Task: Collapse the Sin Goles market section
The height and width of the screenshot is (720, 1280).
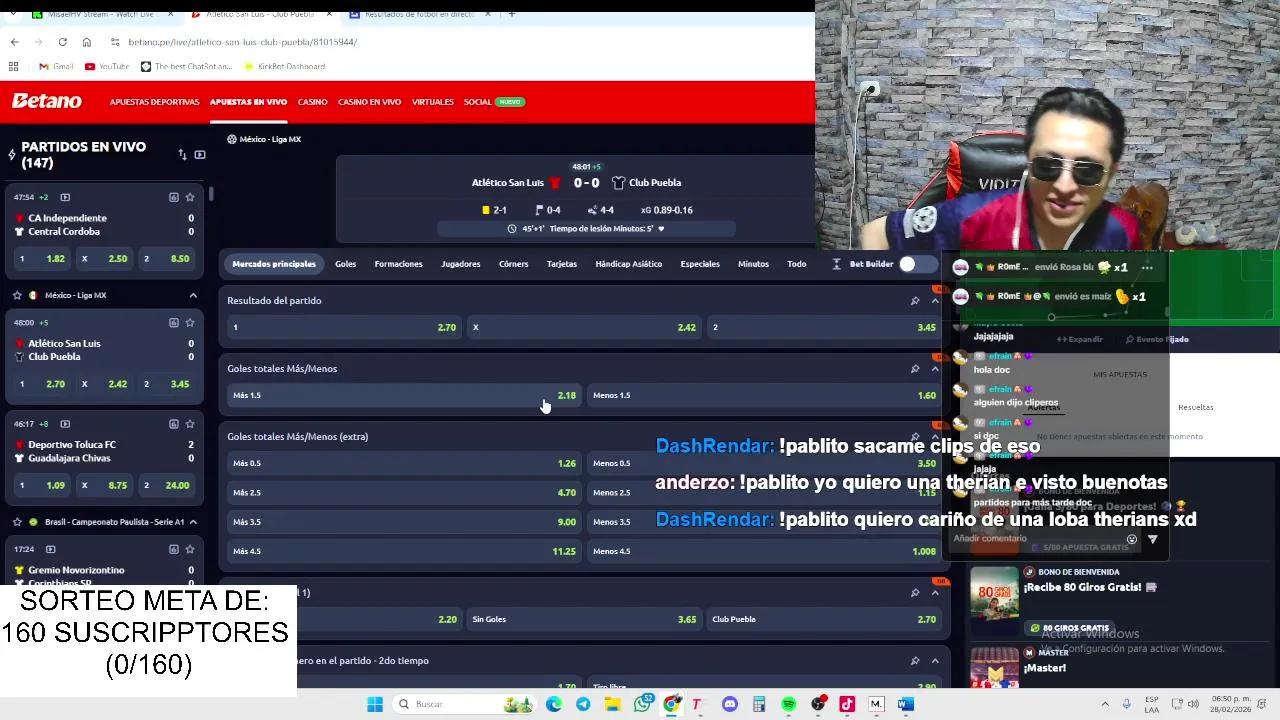Action: 935,593
